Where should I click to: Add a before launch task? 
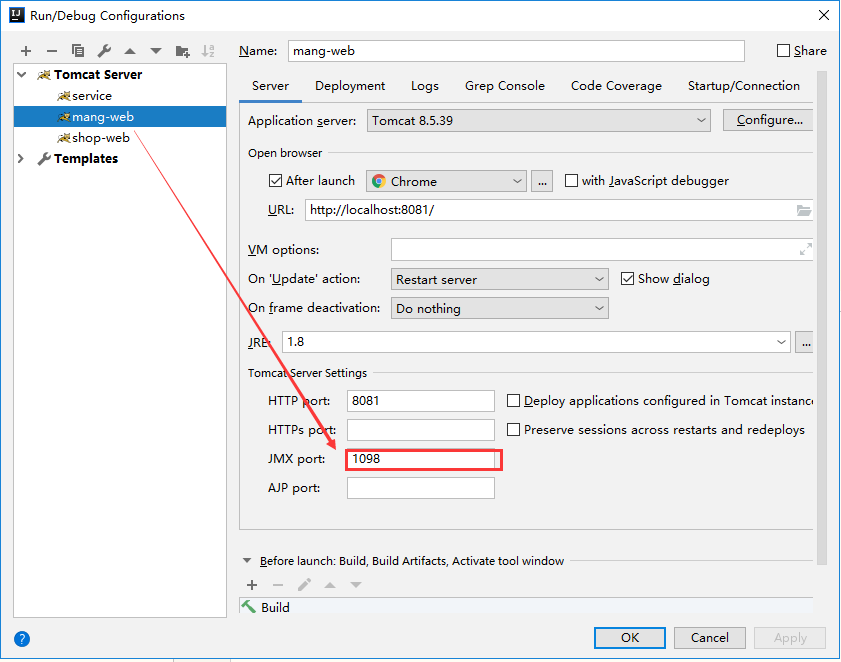(252, 585)
